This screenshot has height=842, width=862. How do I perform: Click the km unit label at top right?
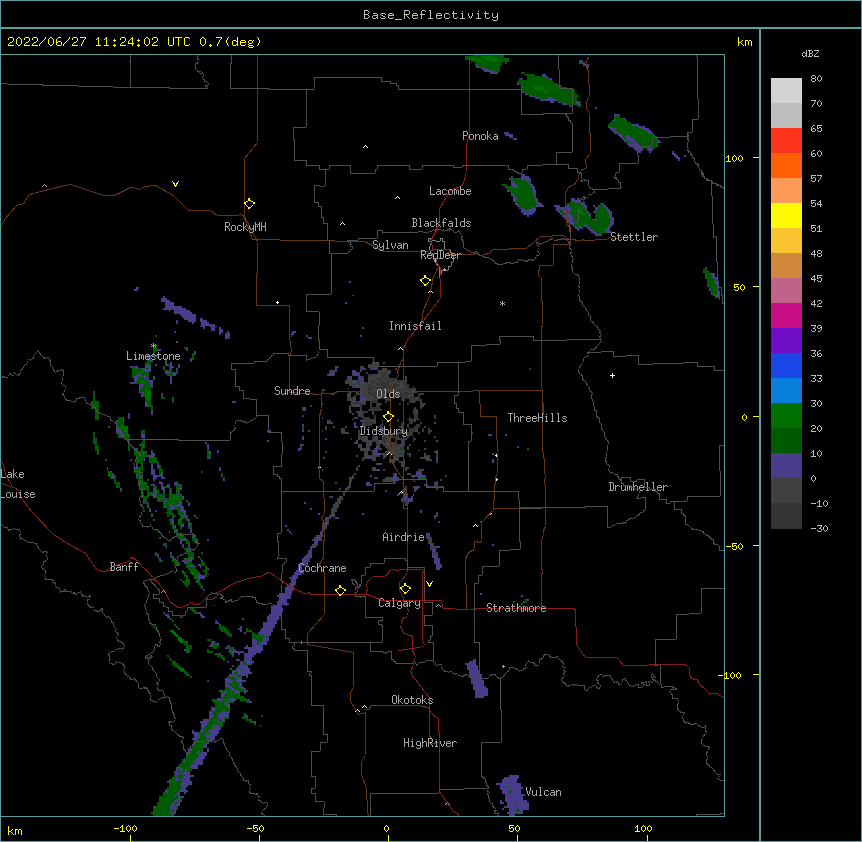pyautogui.click(x=744, y=42)
